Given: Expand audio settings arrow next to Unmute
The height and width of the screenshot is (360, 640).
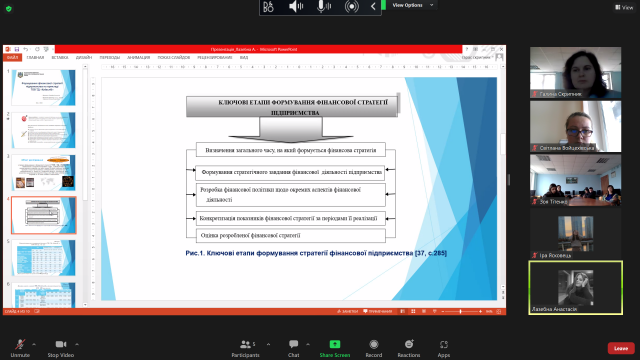Looking at the screenshot, I should 34,344.
